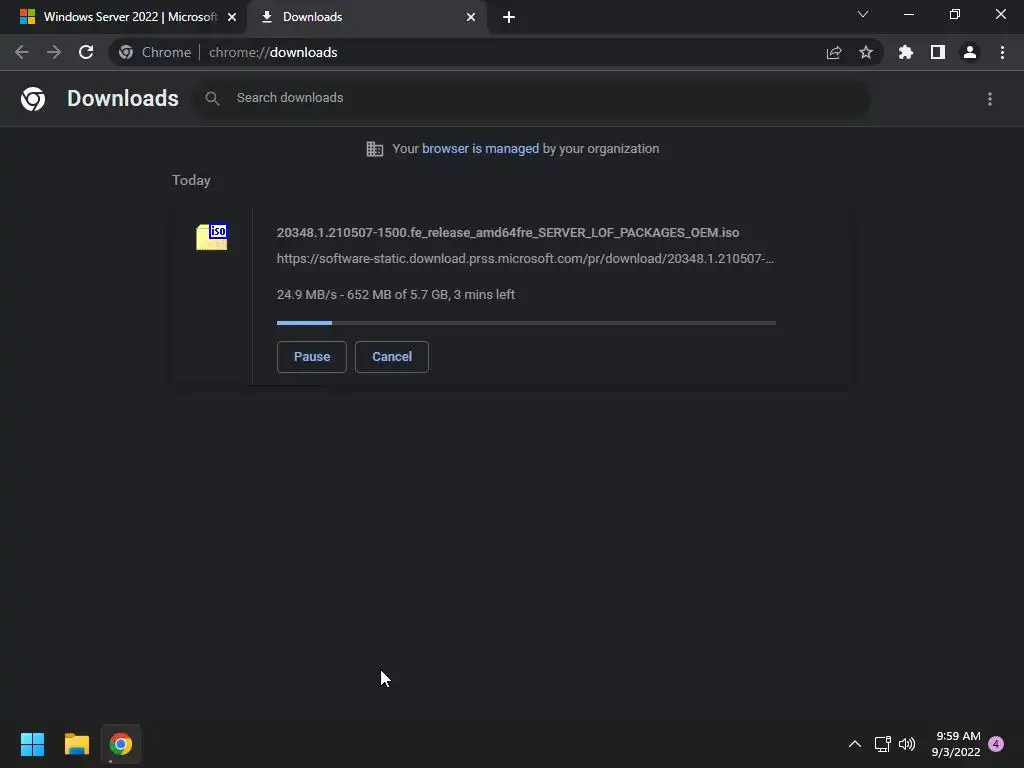
Task: Toggle the side panel icon
Action: (x=938, y=52)
